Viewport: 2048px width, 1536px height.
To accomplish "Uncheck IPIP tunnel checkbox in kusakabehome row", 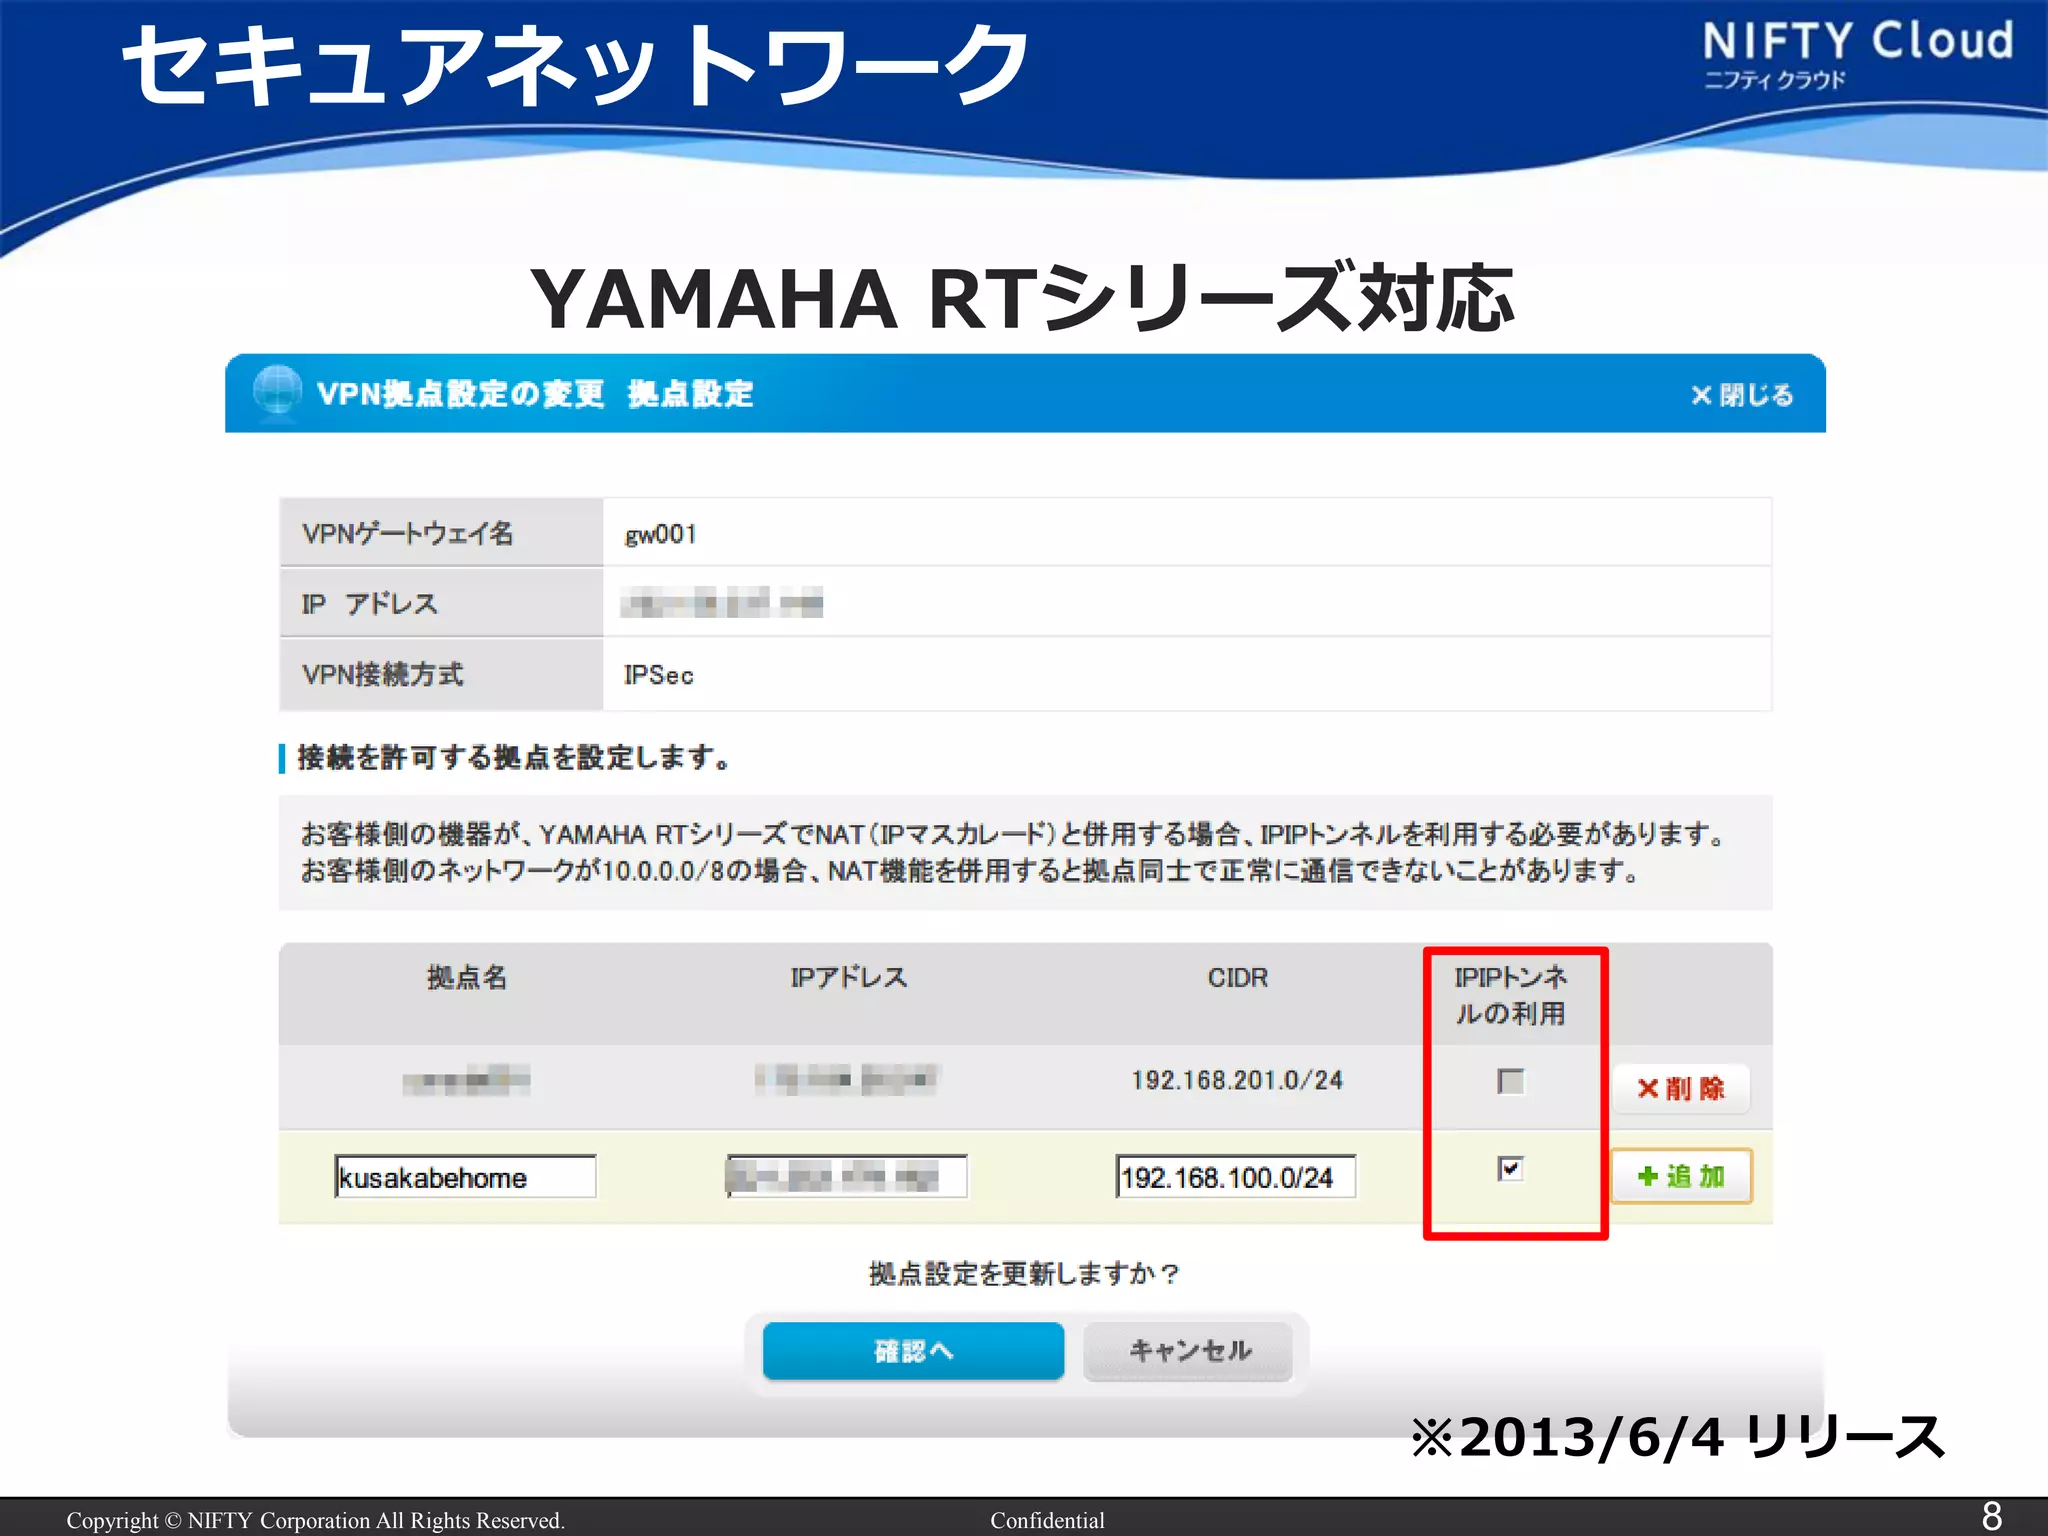I will [1510, 1168].
